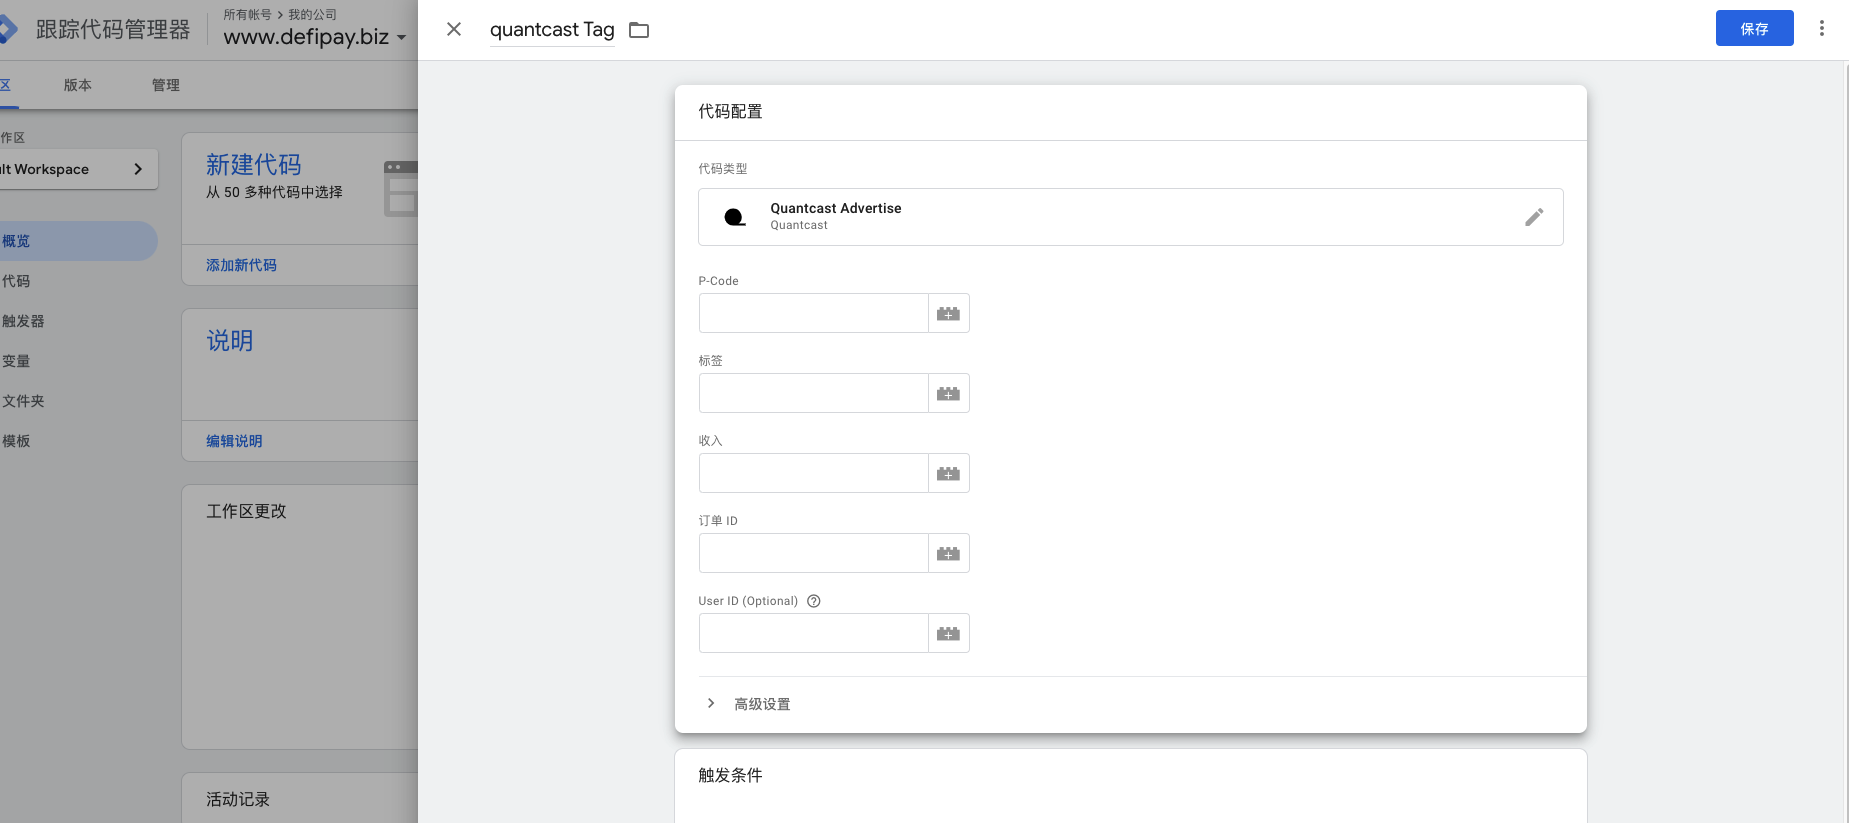
Task: Click the 工作区更改 card heading
Action: point(246,511)
